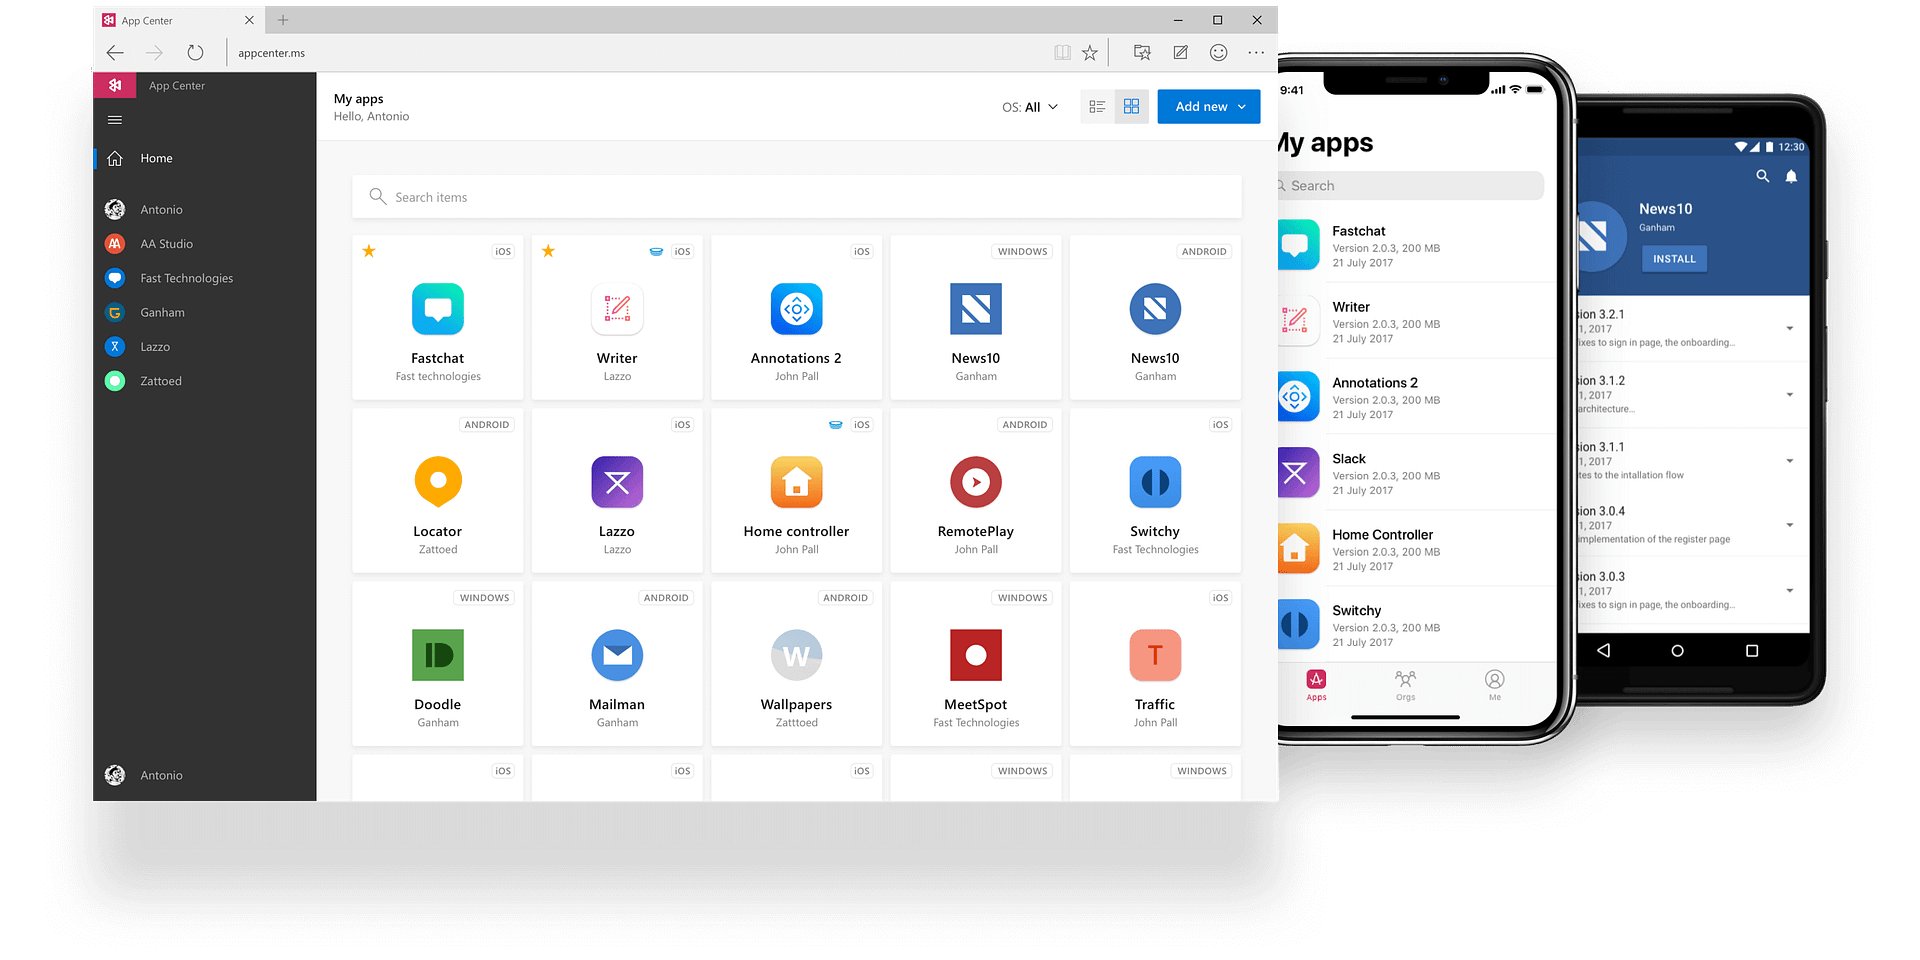Viewport: 1920px width, 960px height.
Task: Select the Apps tab on the iPhone
Action: 1316,686
